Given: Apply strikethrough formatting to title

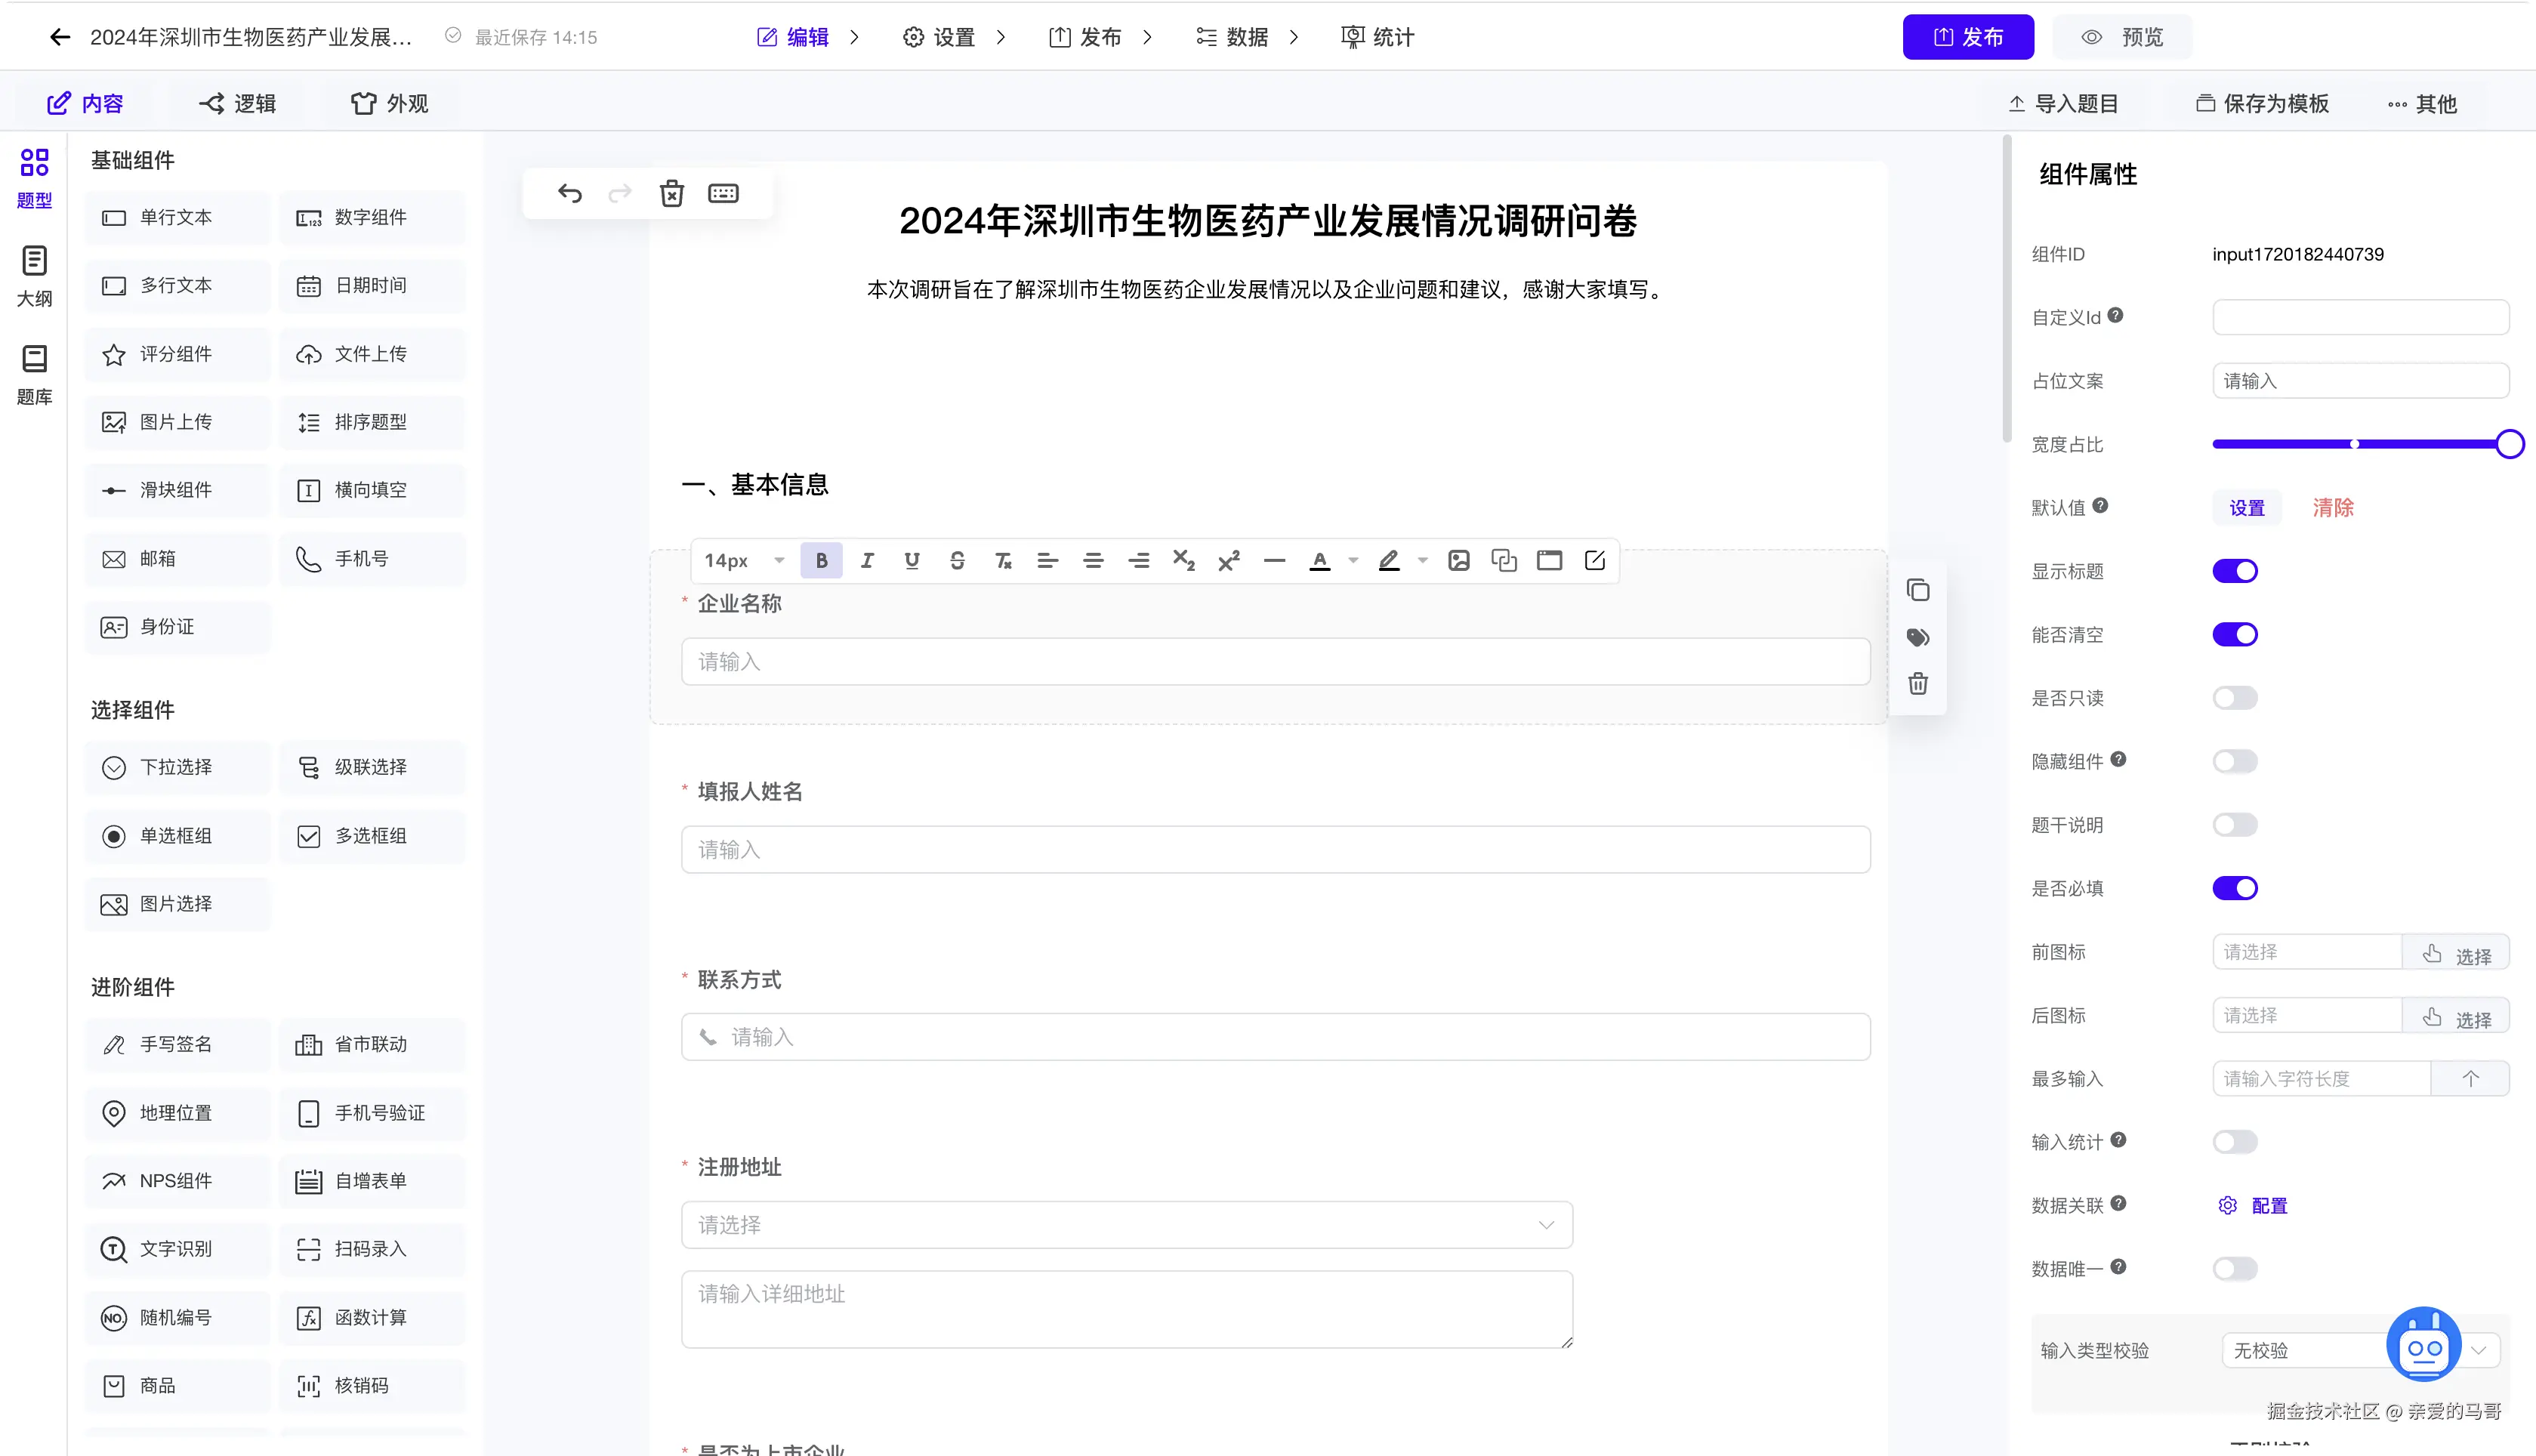Looking at the screenshot, I should pyautogui.click(x=957, y=561).
